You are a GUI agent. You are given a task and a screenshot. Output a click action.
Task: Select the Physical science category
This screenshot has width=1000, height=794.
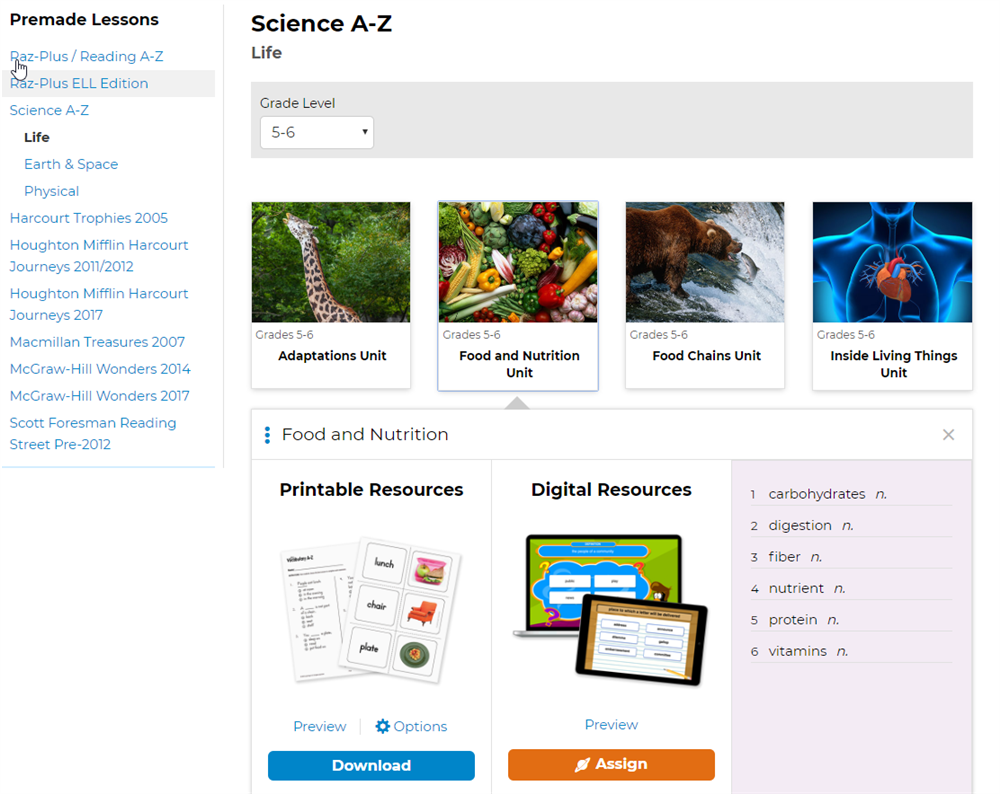52,191
